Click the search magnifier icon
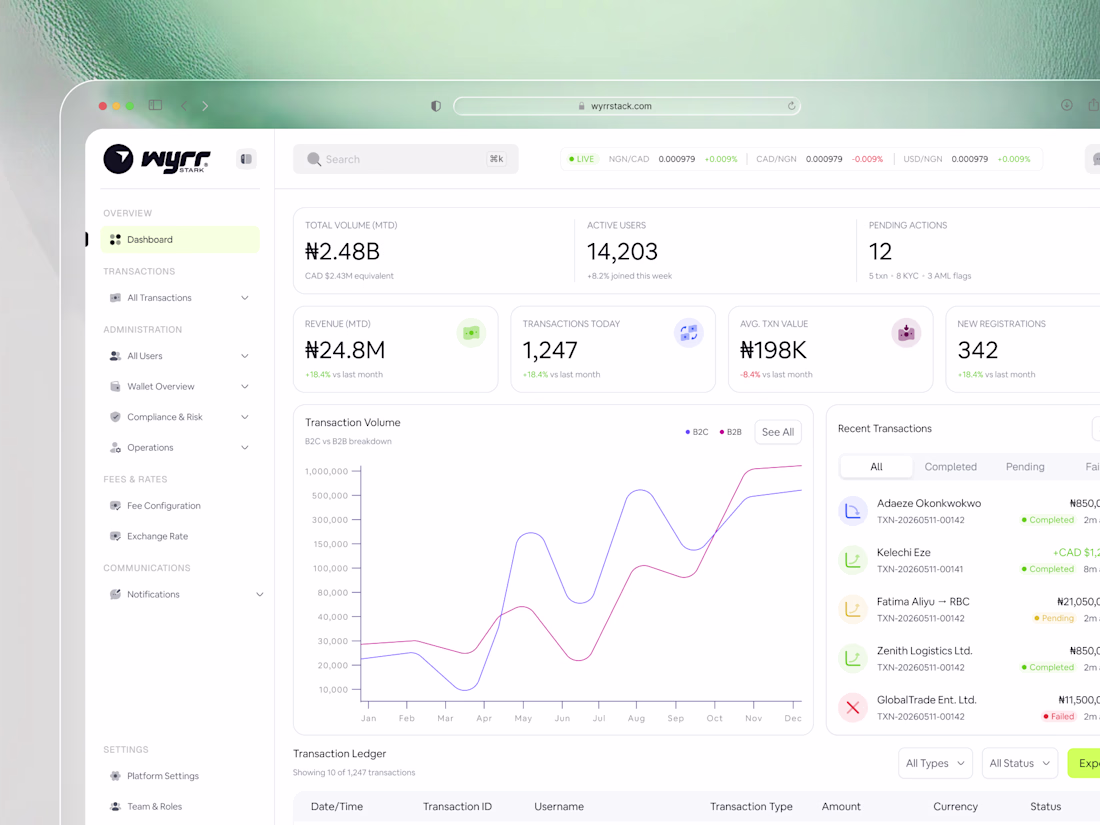1100x825 pixels. click(314, 159)
